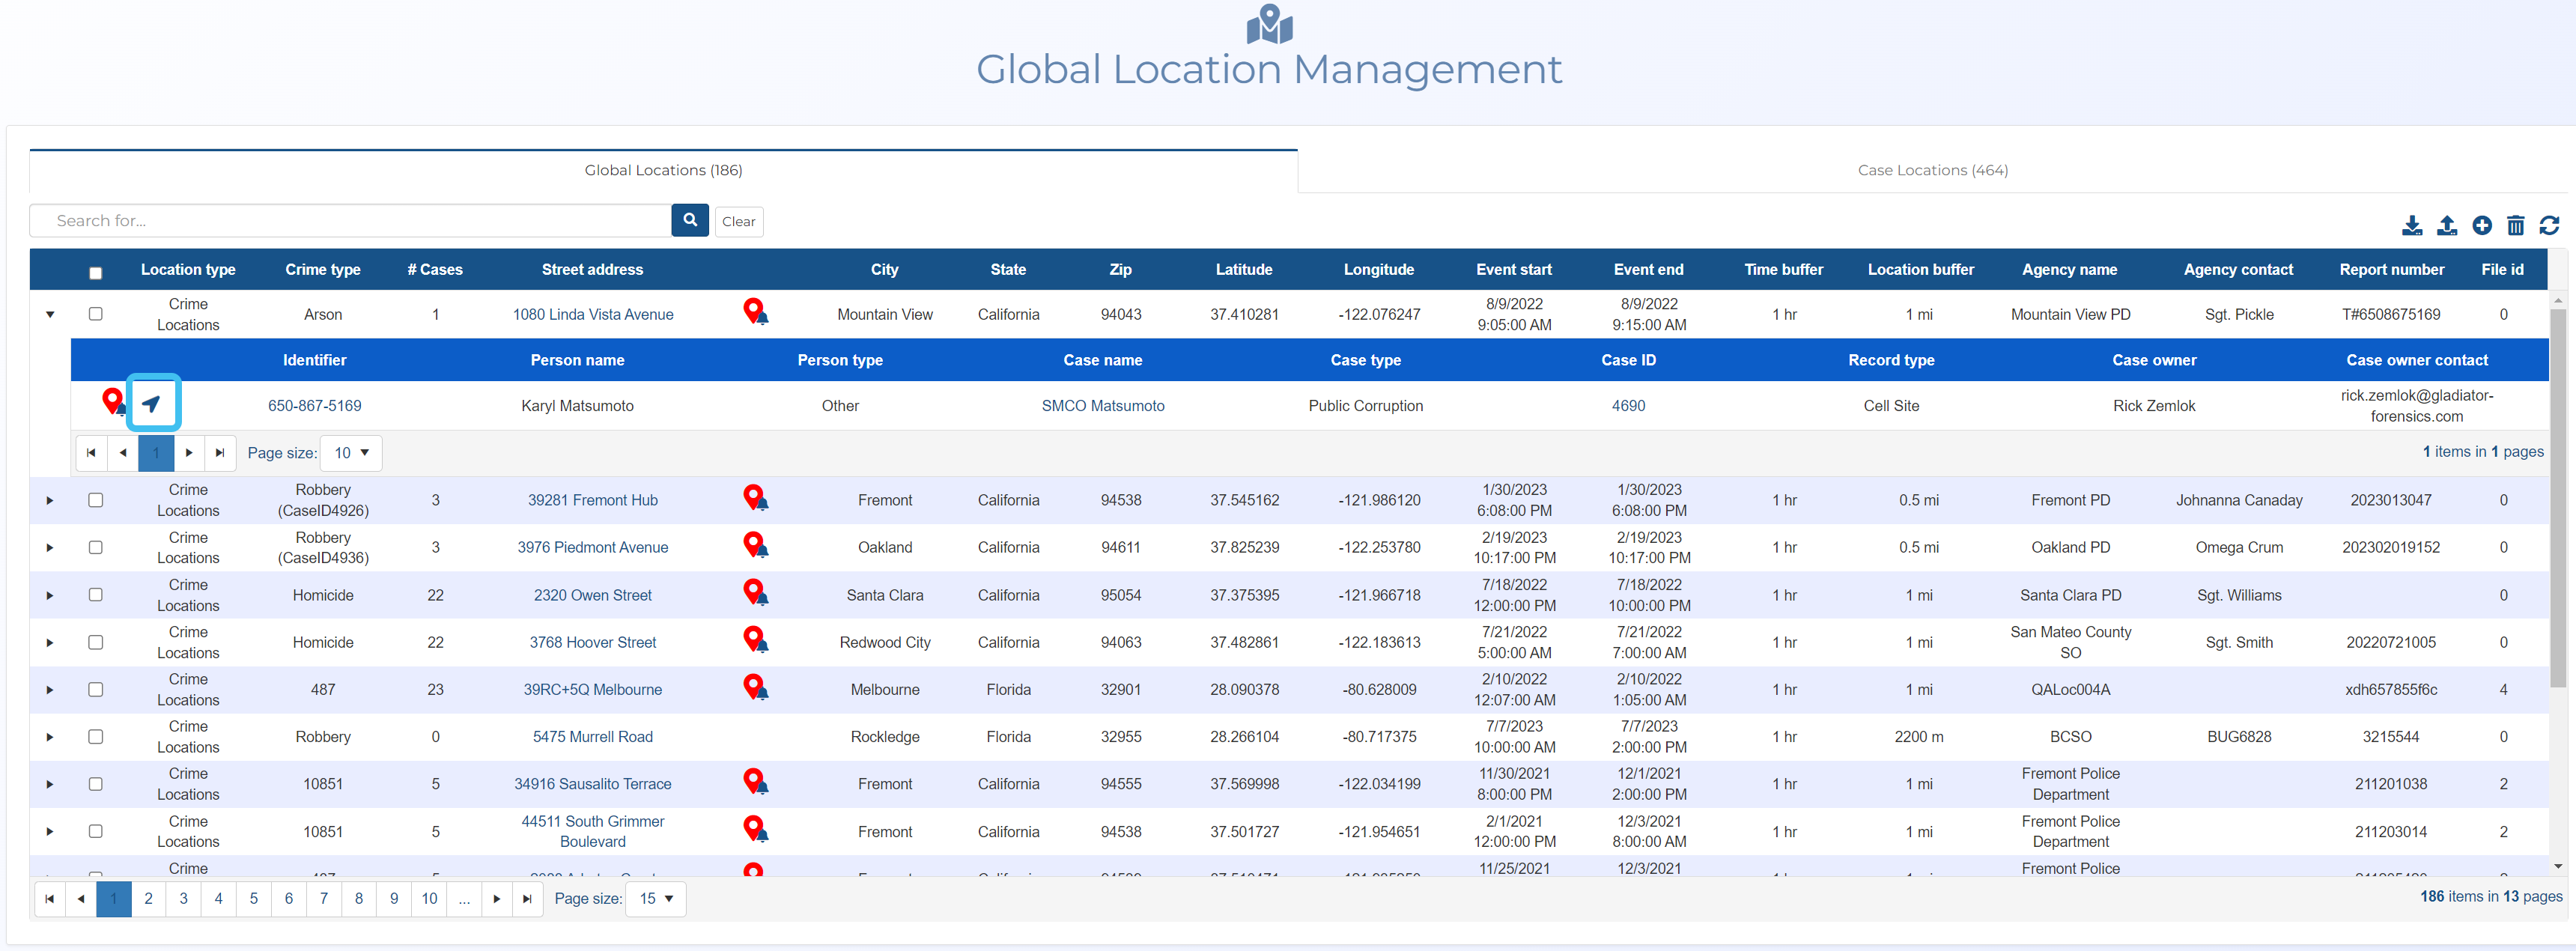This screenshot has width=2576, height=951.
Task: Check the box for 3976 Piedmont Avenue row
Action: coord(96,547)
